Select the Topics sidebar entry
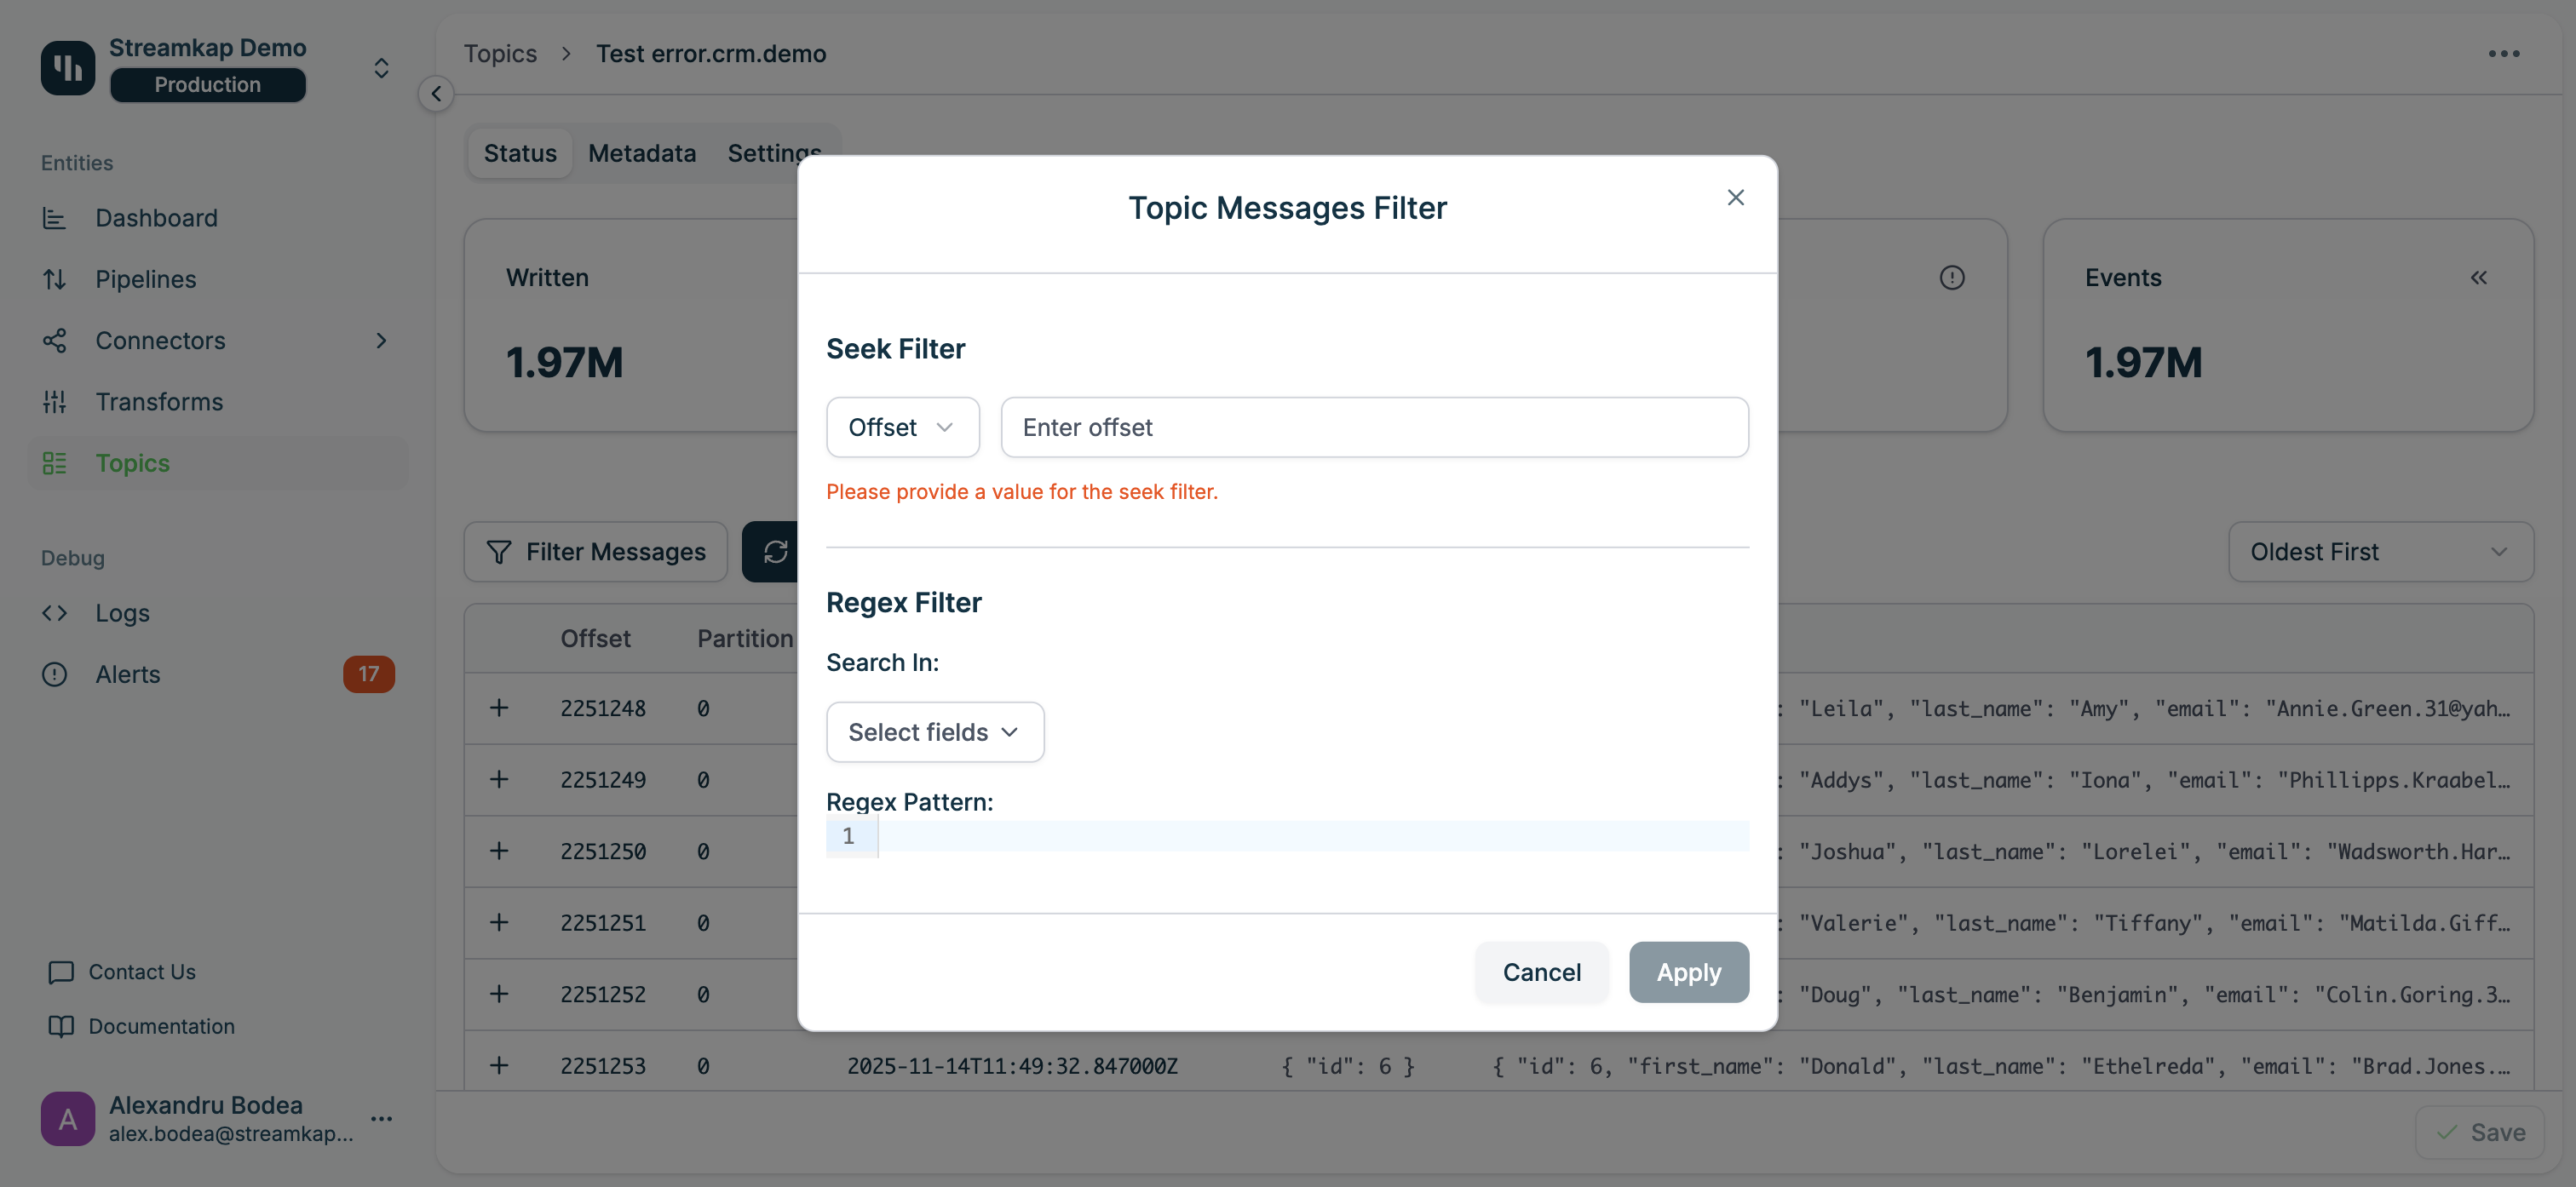The width and height of the screenshot is (2576, 1187). (x=131, y=462)
